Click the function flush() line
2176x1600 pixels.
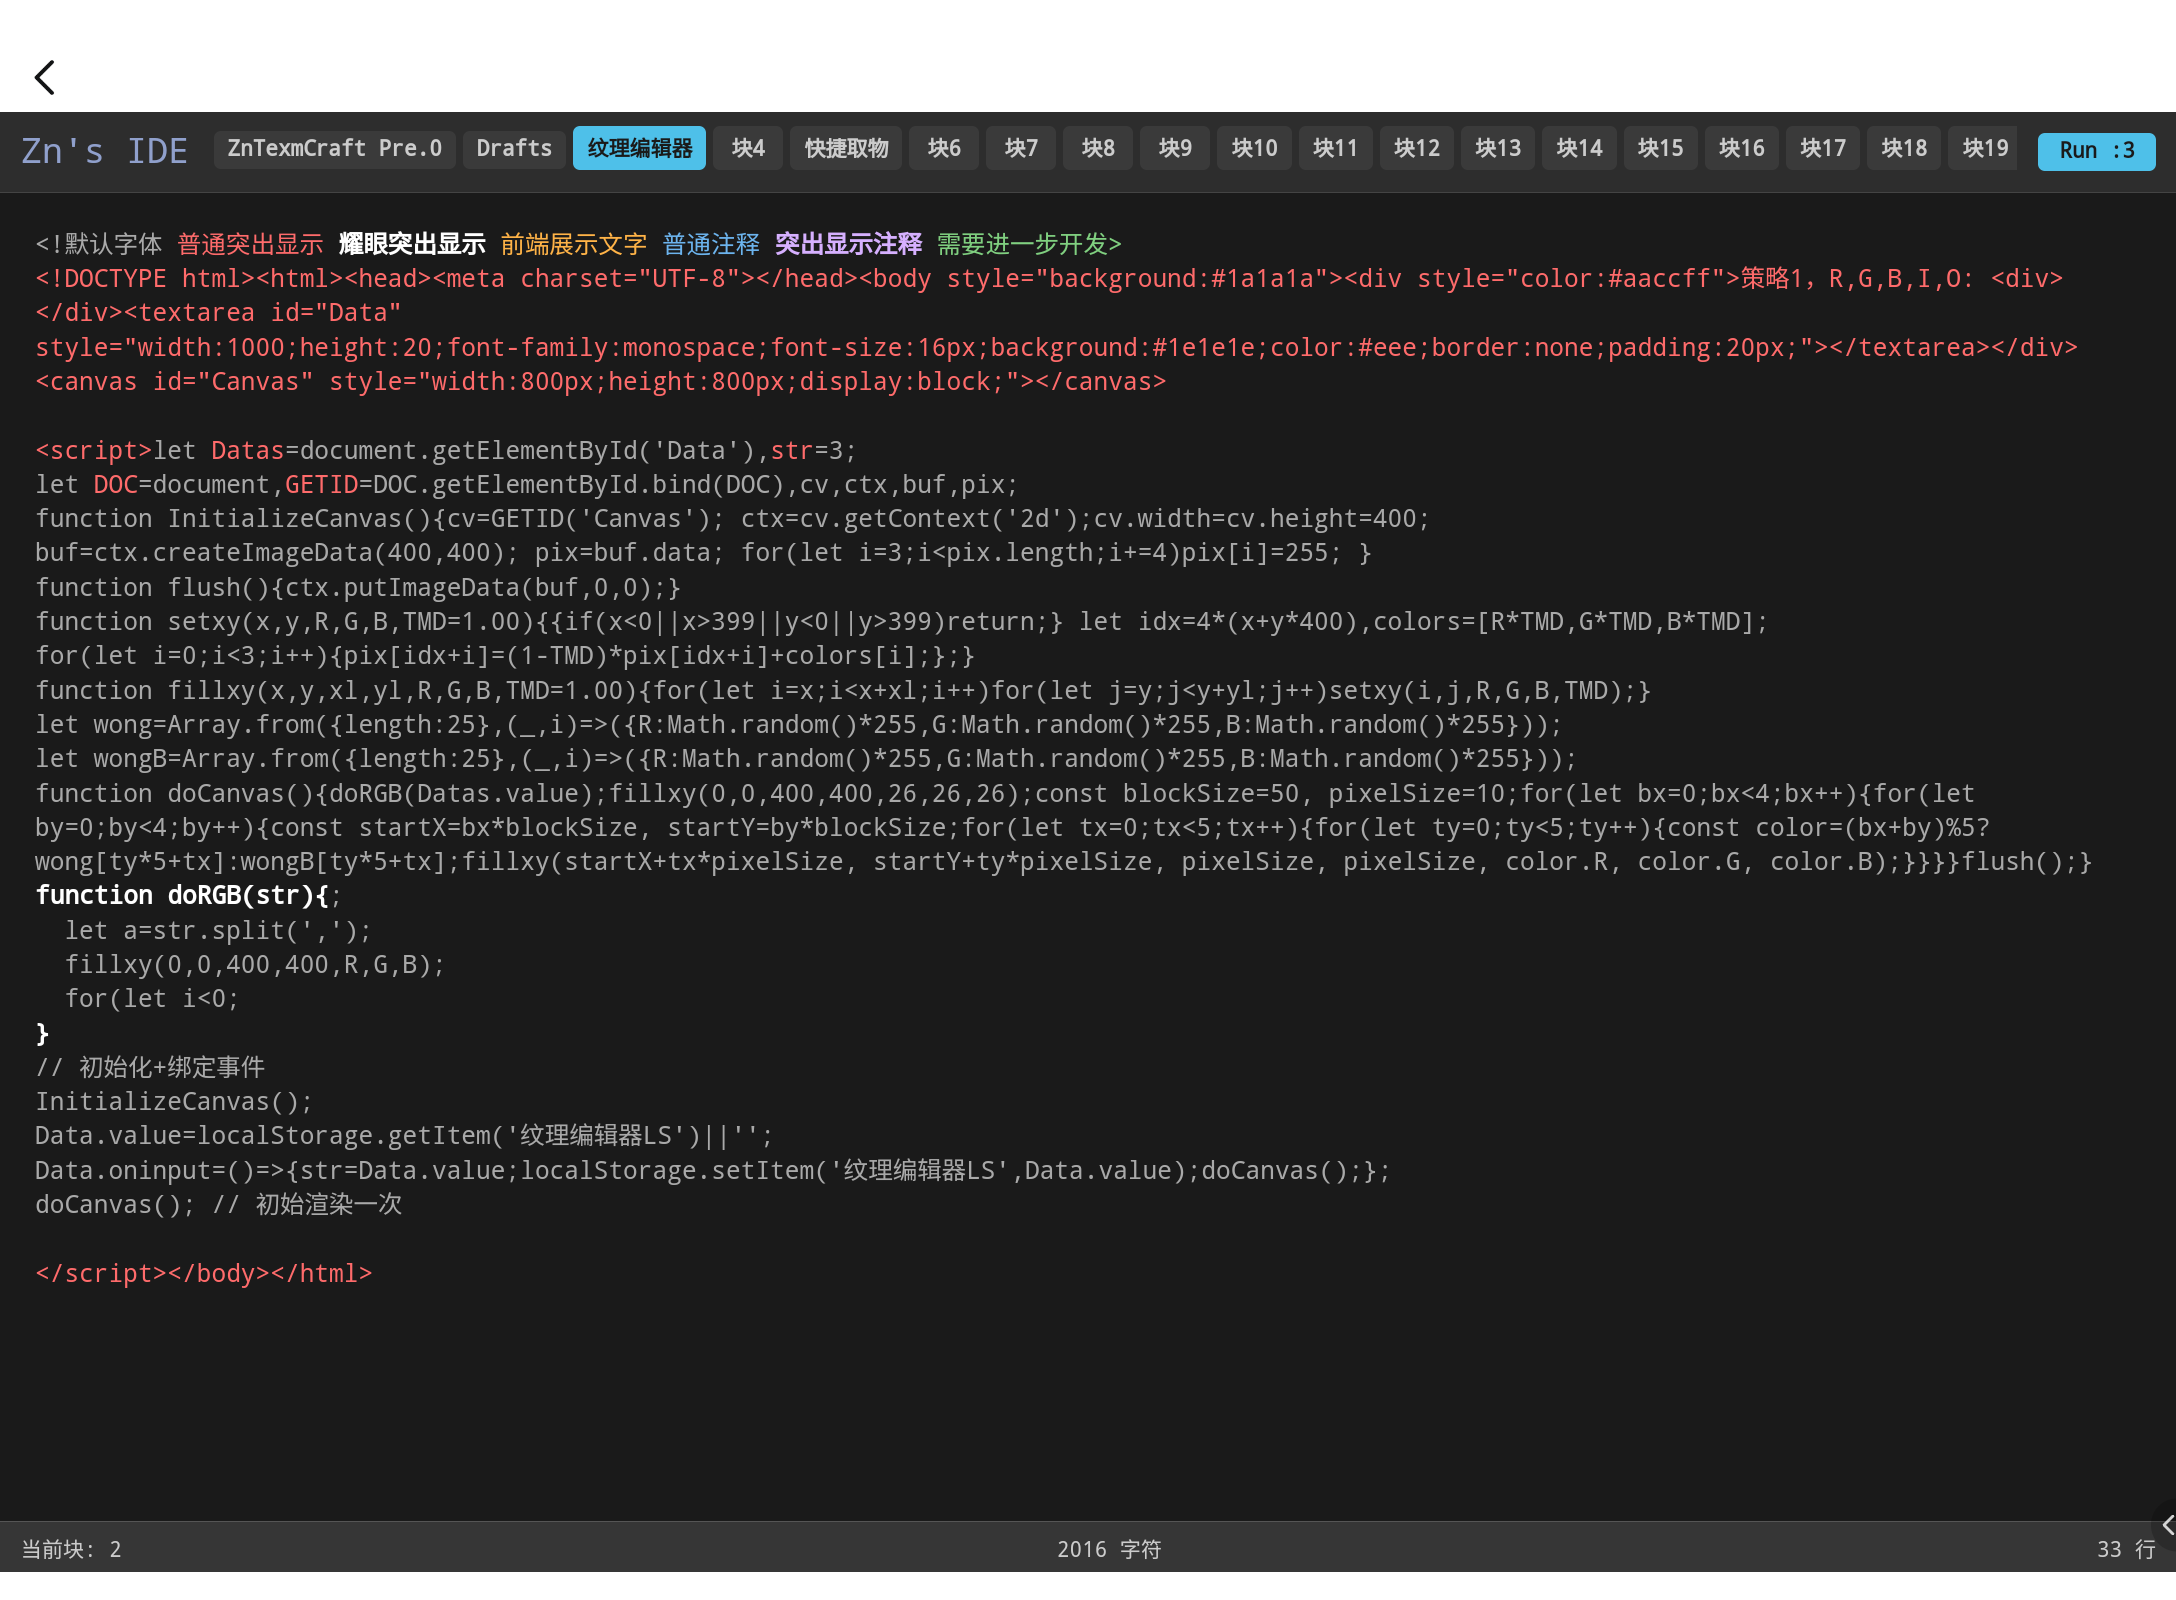click(358, 587)
